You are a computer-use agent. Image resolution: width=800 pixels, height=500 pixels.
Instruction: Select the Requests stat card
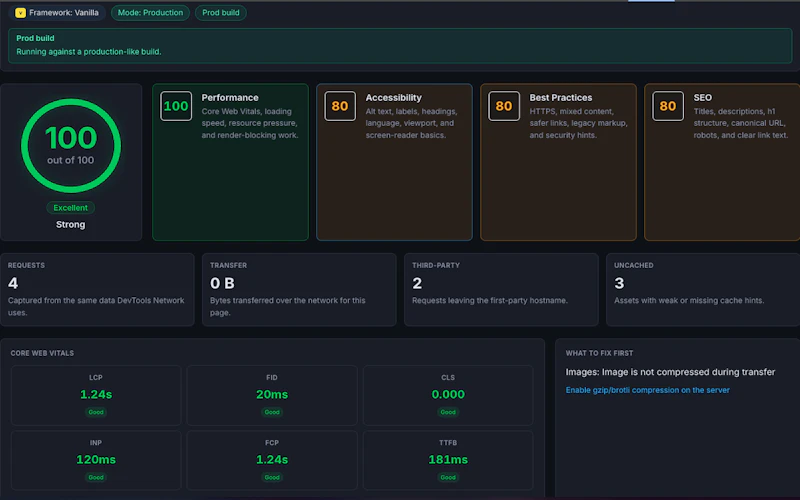(97, 289)
